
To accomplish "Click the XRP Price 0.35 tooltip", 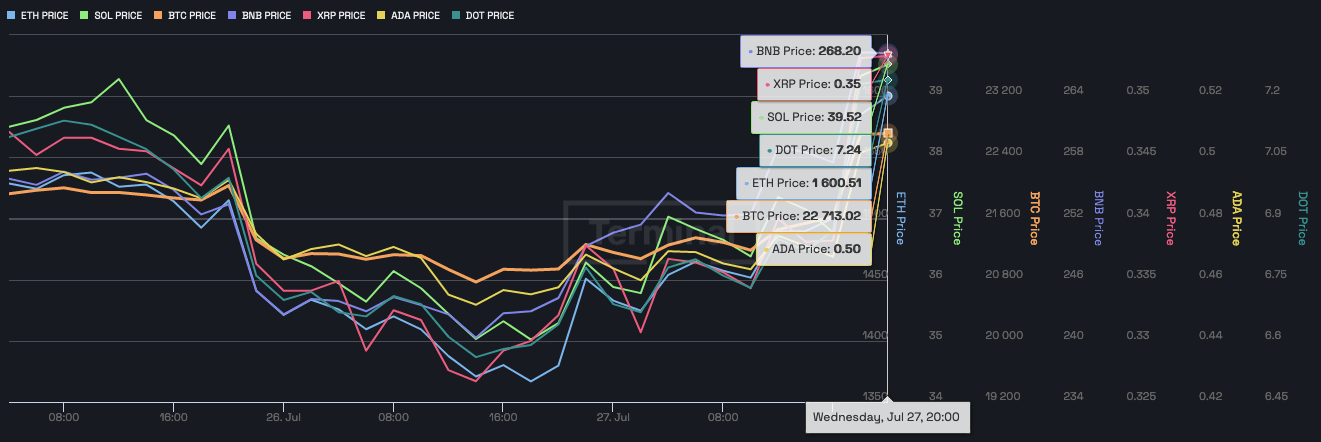I will [x=816, y=84].
